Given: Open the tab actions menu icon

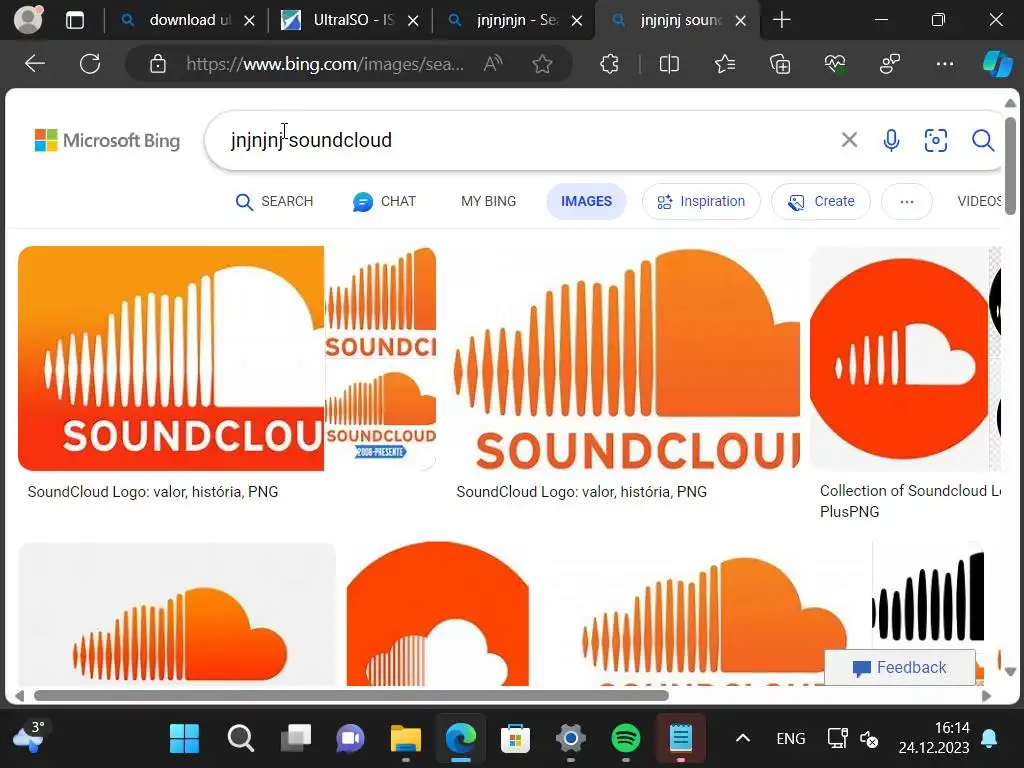Looking at the screenshot, I should 75,20.
